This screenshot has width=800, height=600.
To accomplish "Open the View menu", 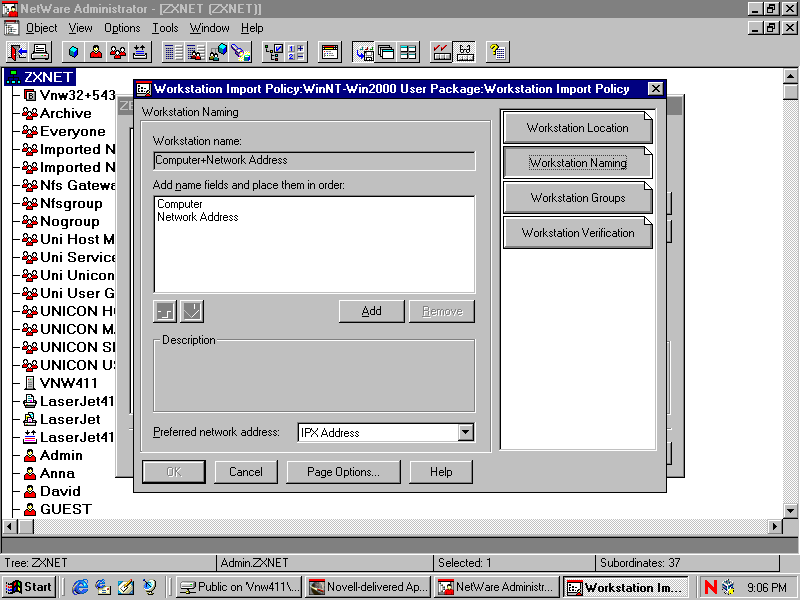I will 81,28.
